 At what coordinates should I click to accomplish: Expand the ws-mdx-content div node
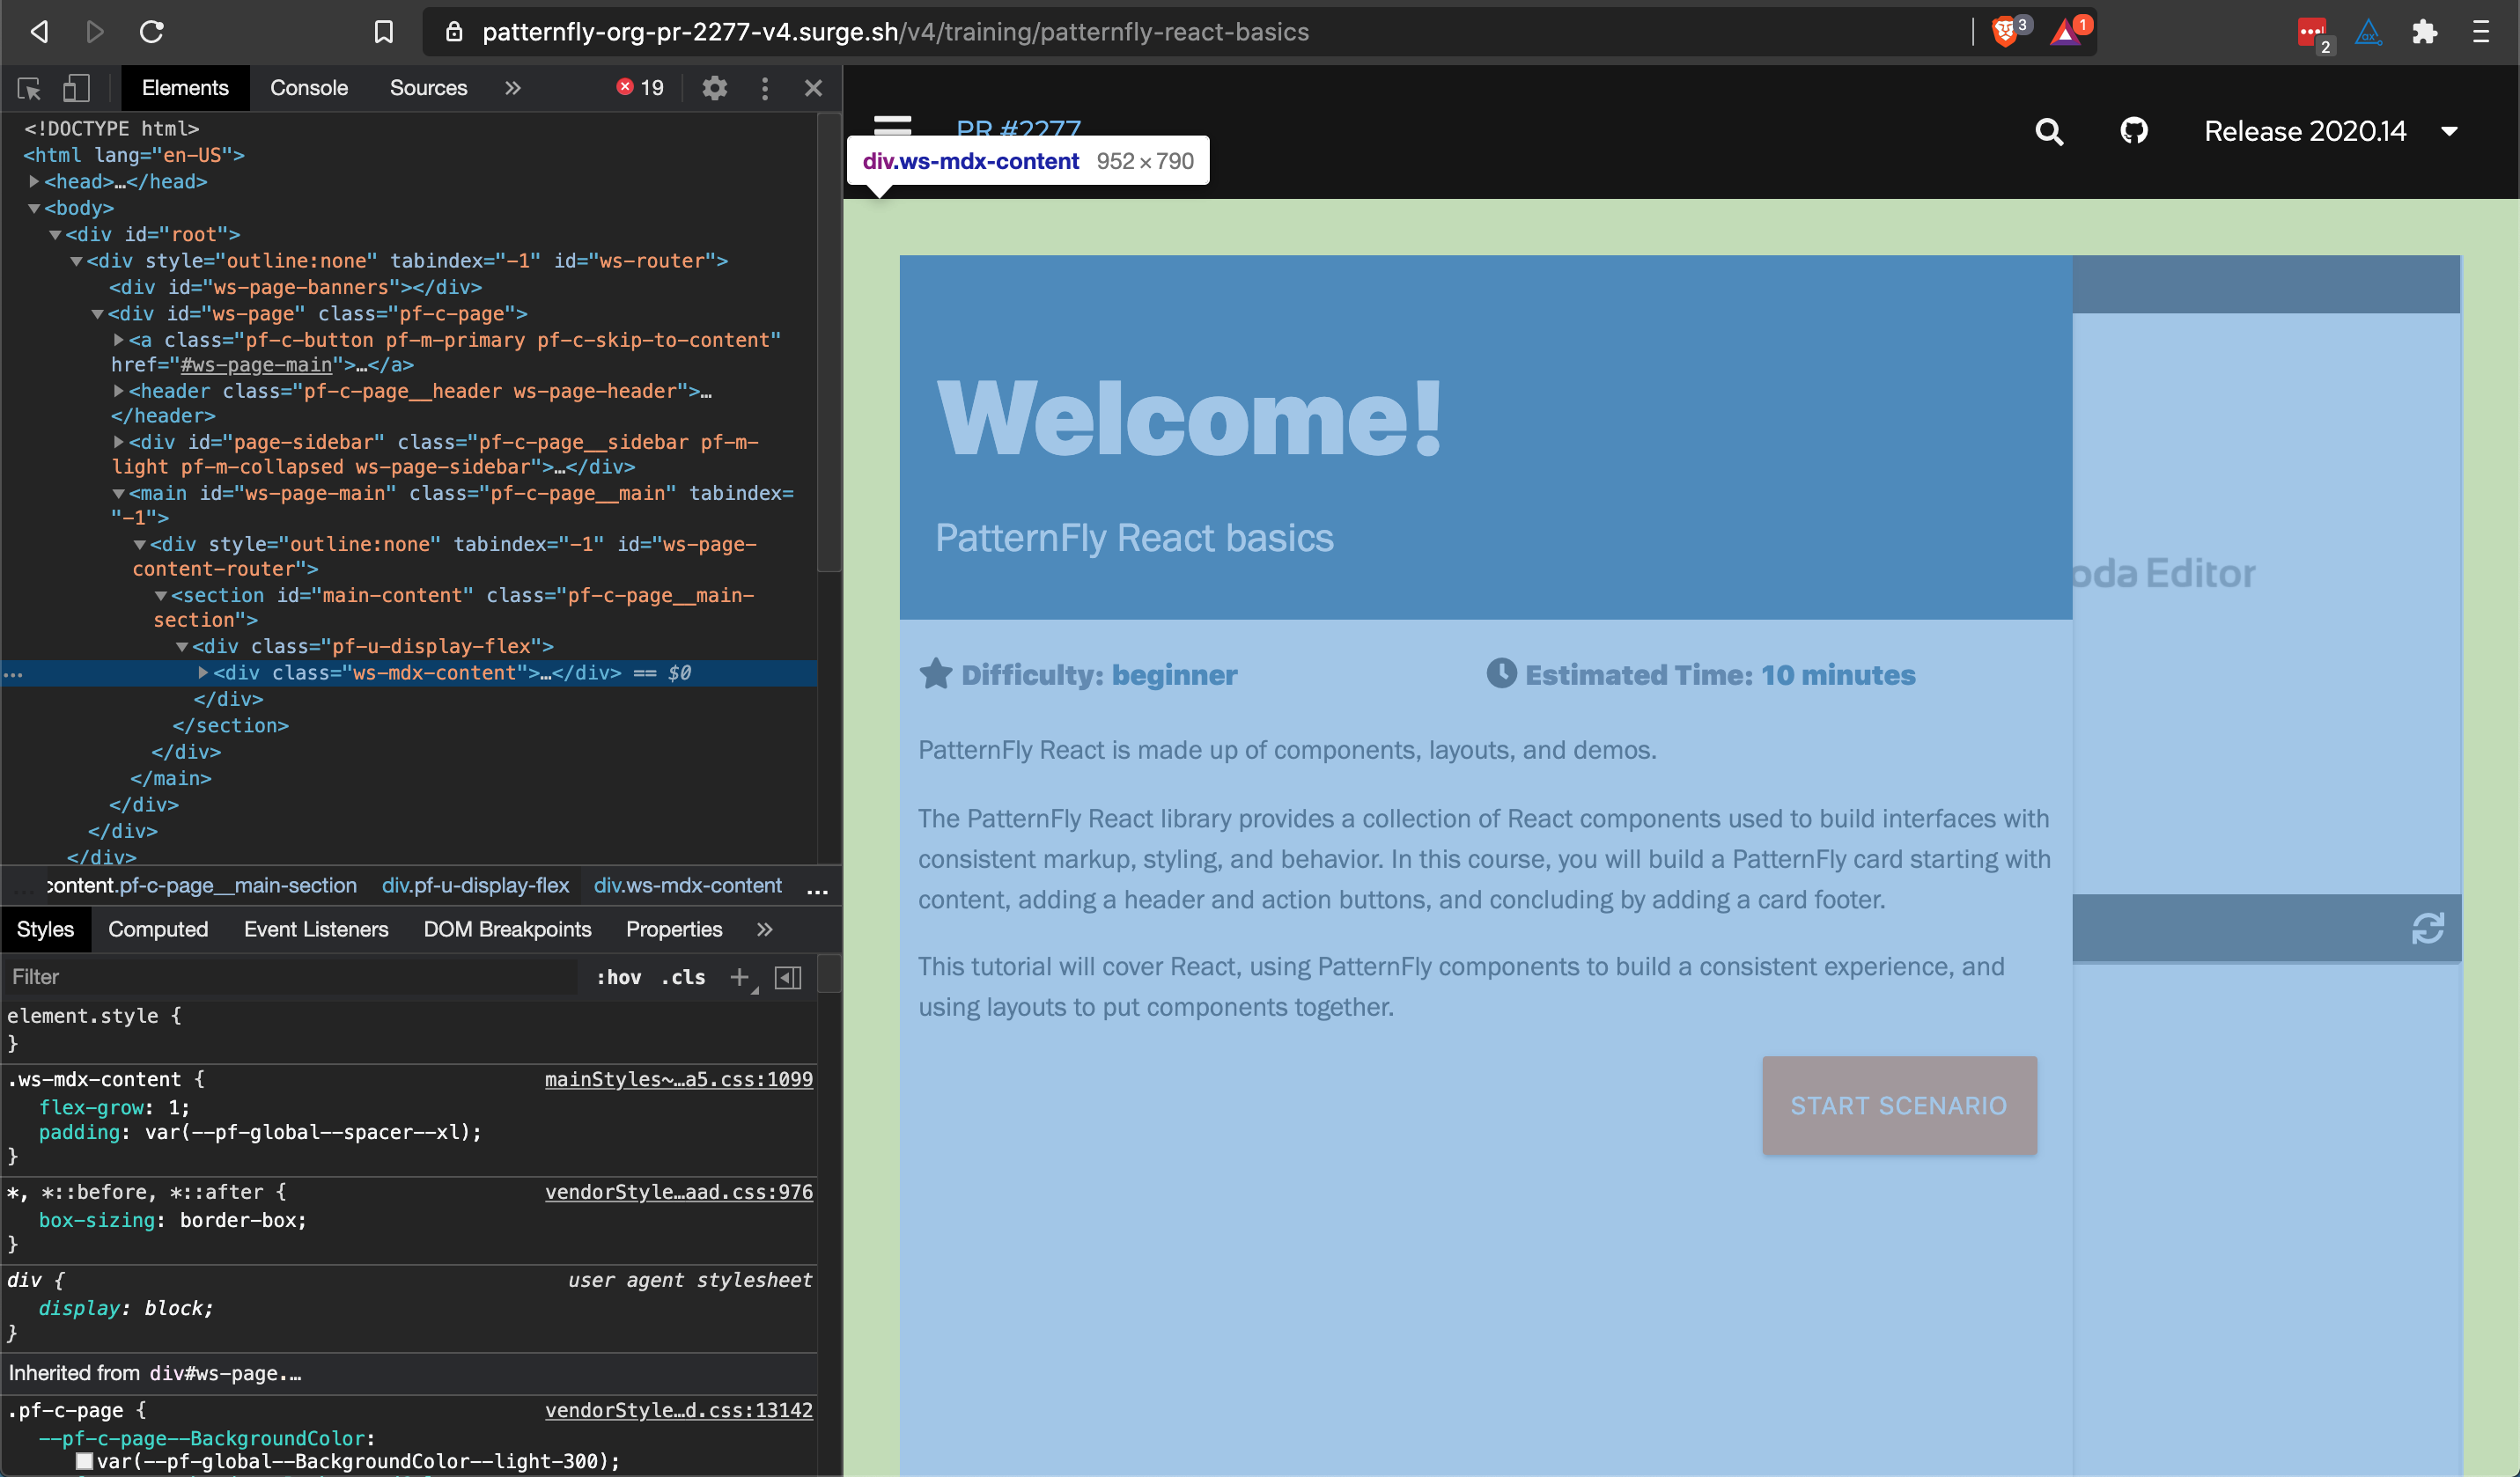[203, 673]
